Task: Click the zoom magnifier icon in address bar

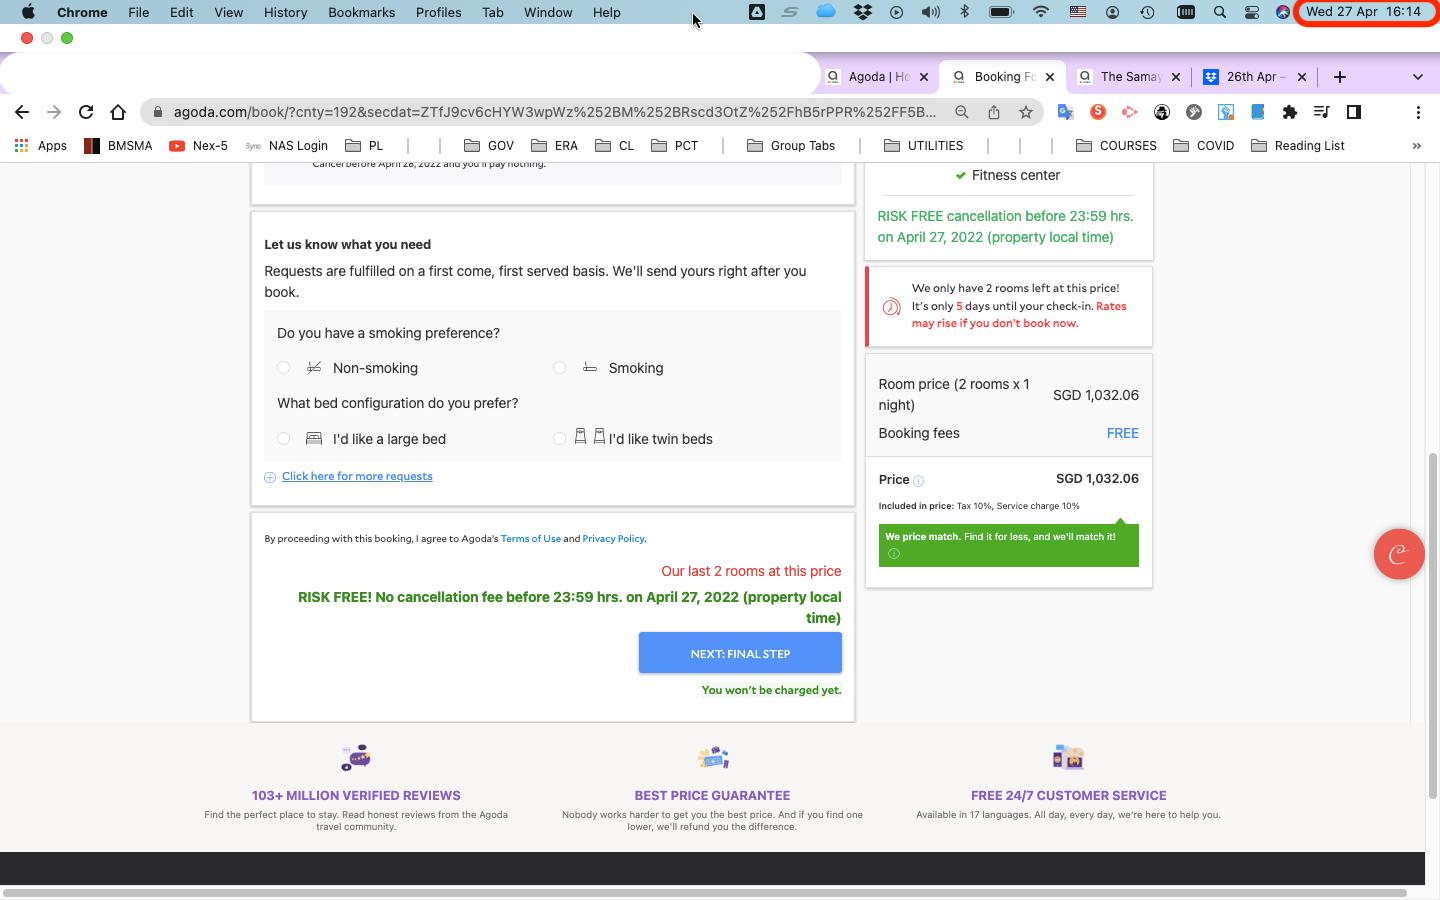Action: click(962, 112)
